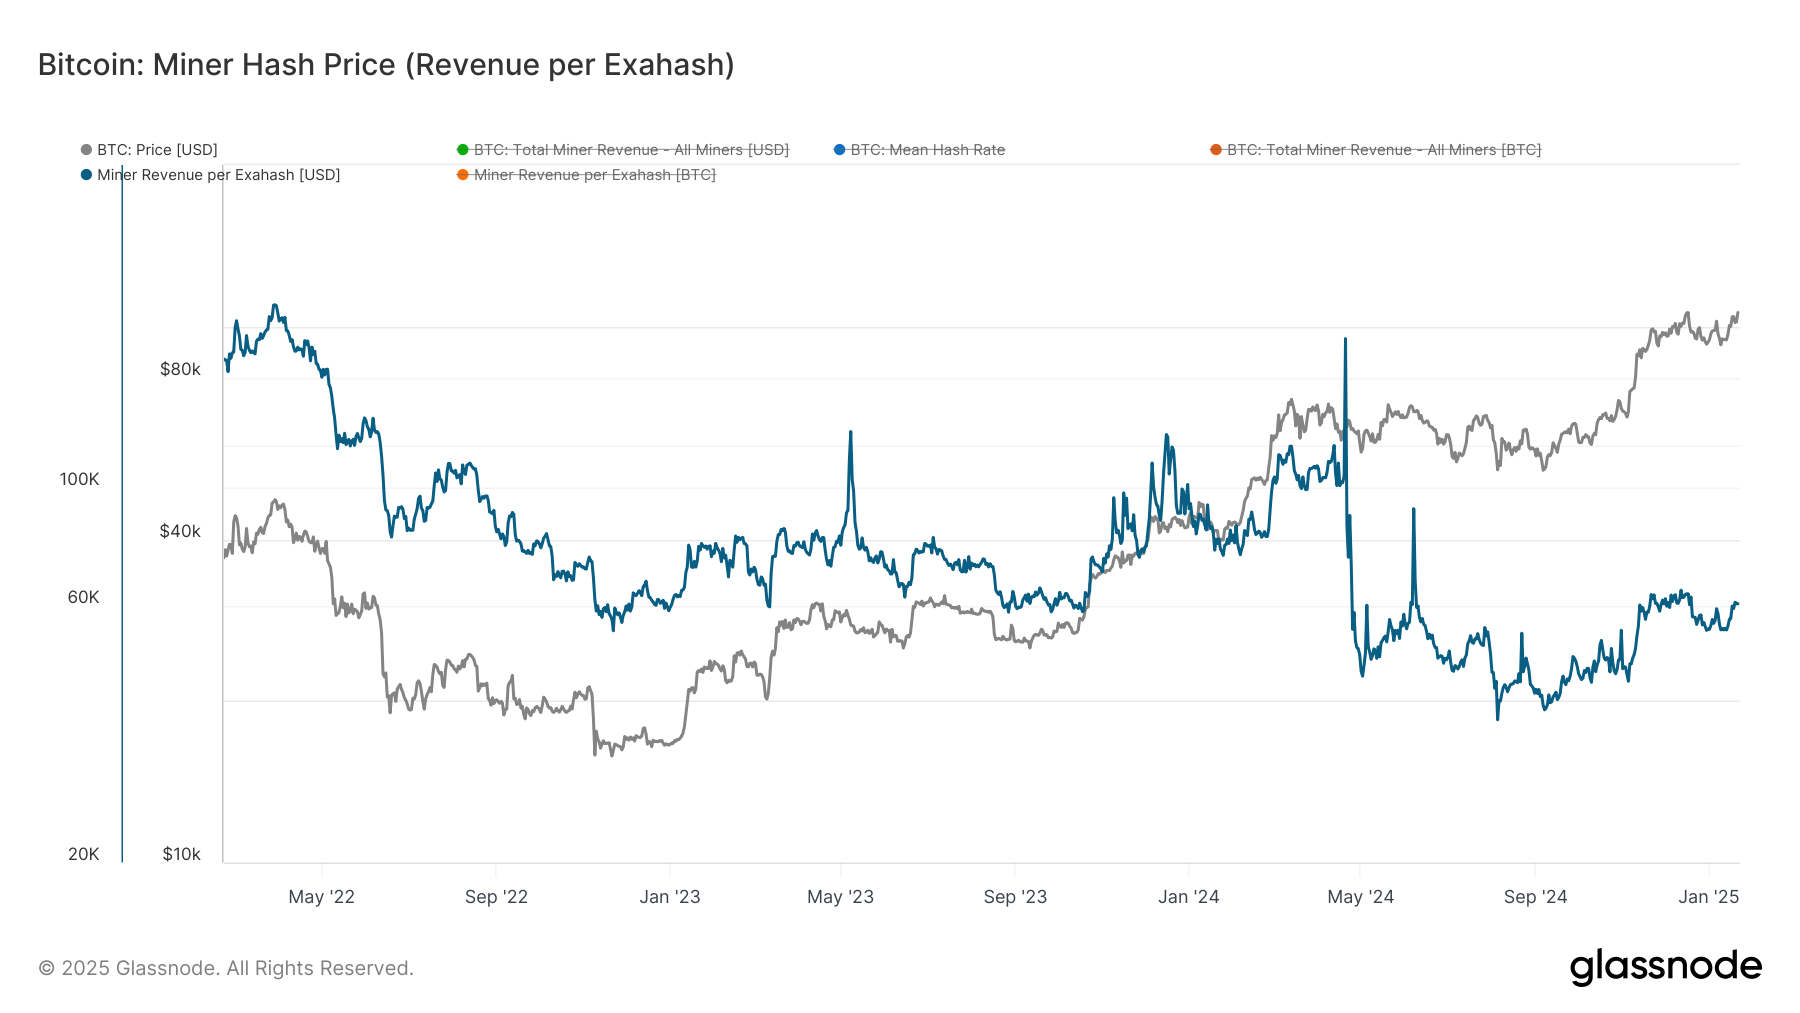Screen dimensions: 1800x1013
Task: Click the $80k price axis label
Action: (181, 369)
